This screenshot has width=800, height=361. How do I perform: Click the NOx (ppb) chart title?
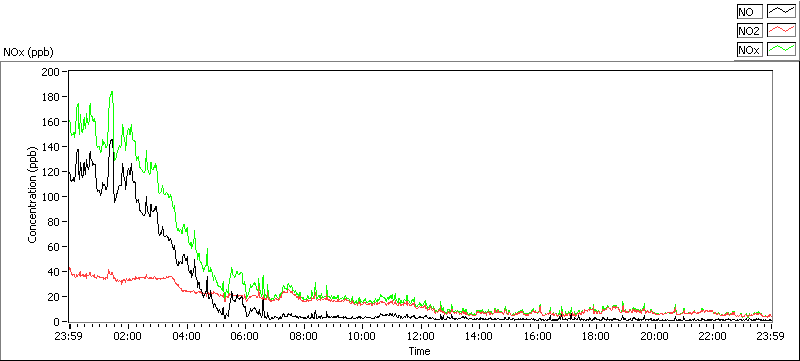(29, 52)
